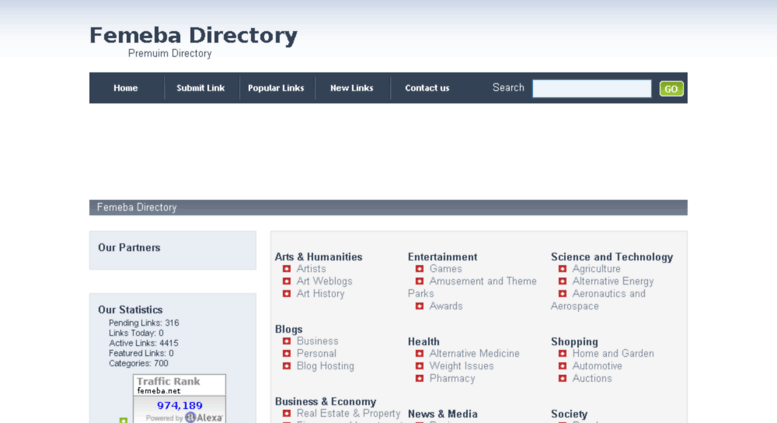Open the Auctions shopping link
777x423 pixels.
pyautogui.click(x=592, y=378)
